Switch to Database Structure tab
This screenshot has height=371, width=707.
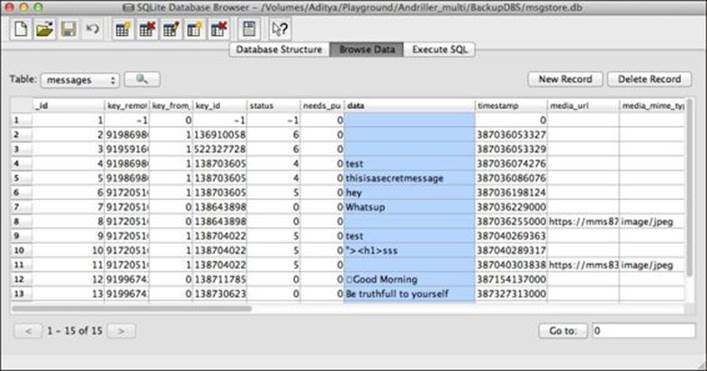pos(279,50)
